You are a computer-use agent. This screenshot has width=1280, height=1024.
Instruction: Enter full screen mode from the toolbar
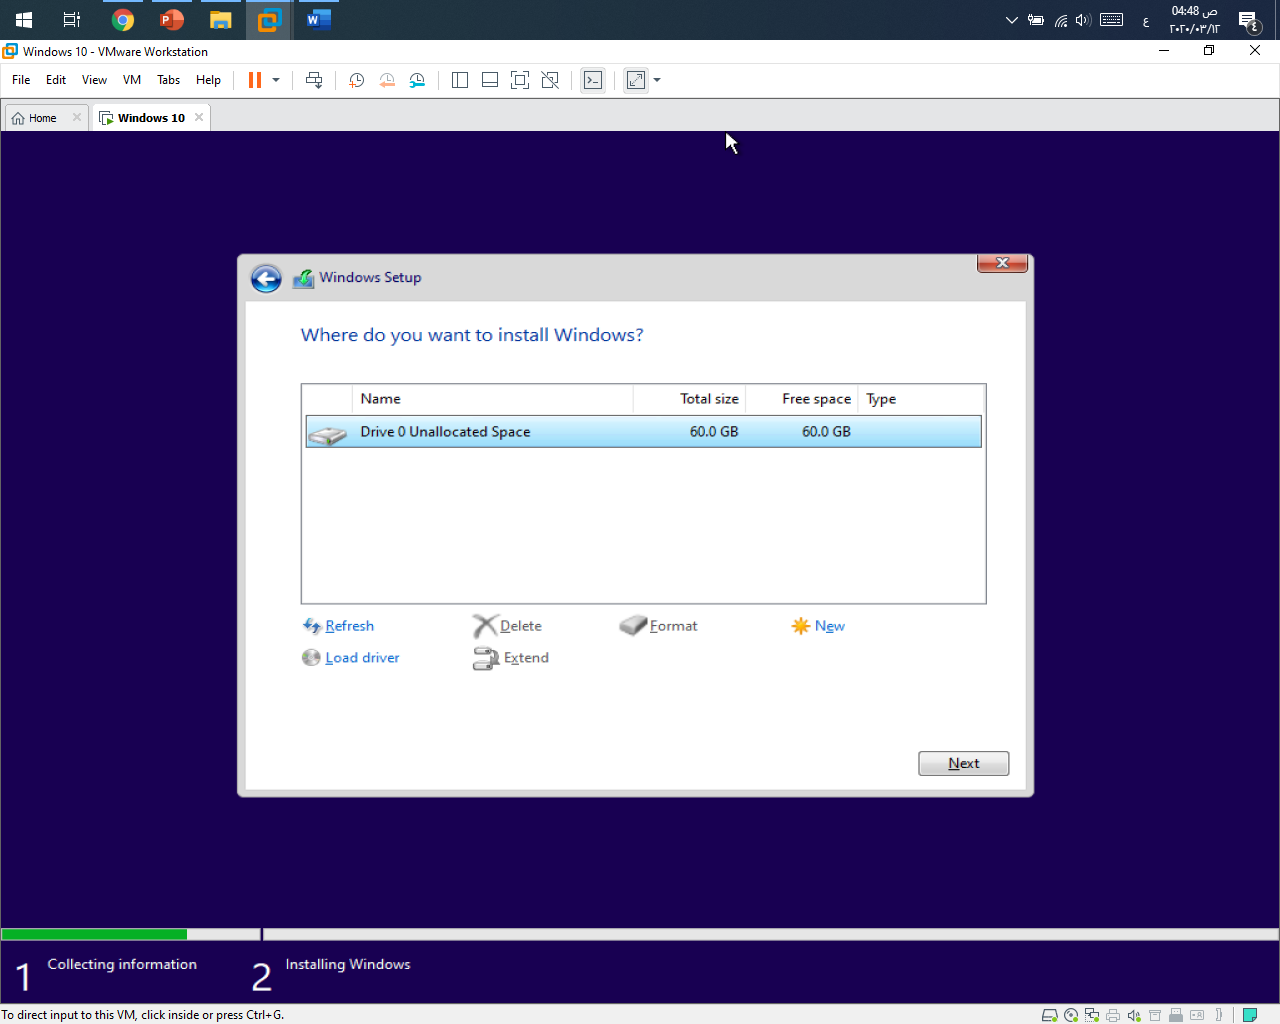tap(520, 80)
